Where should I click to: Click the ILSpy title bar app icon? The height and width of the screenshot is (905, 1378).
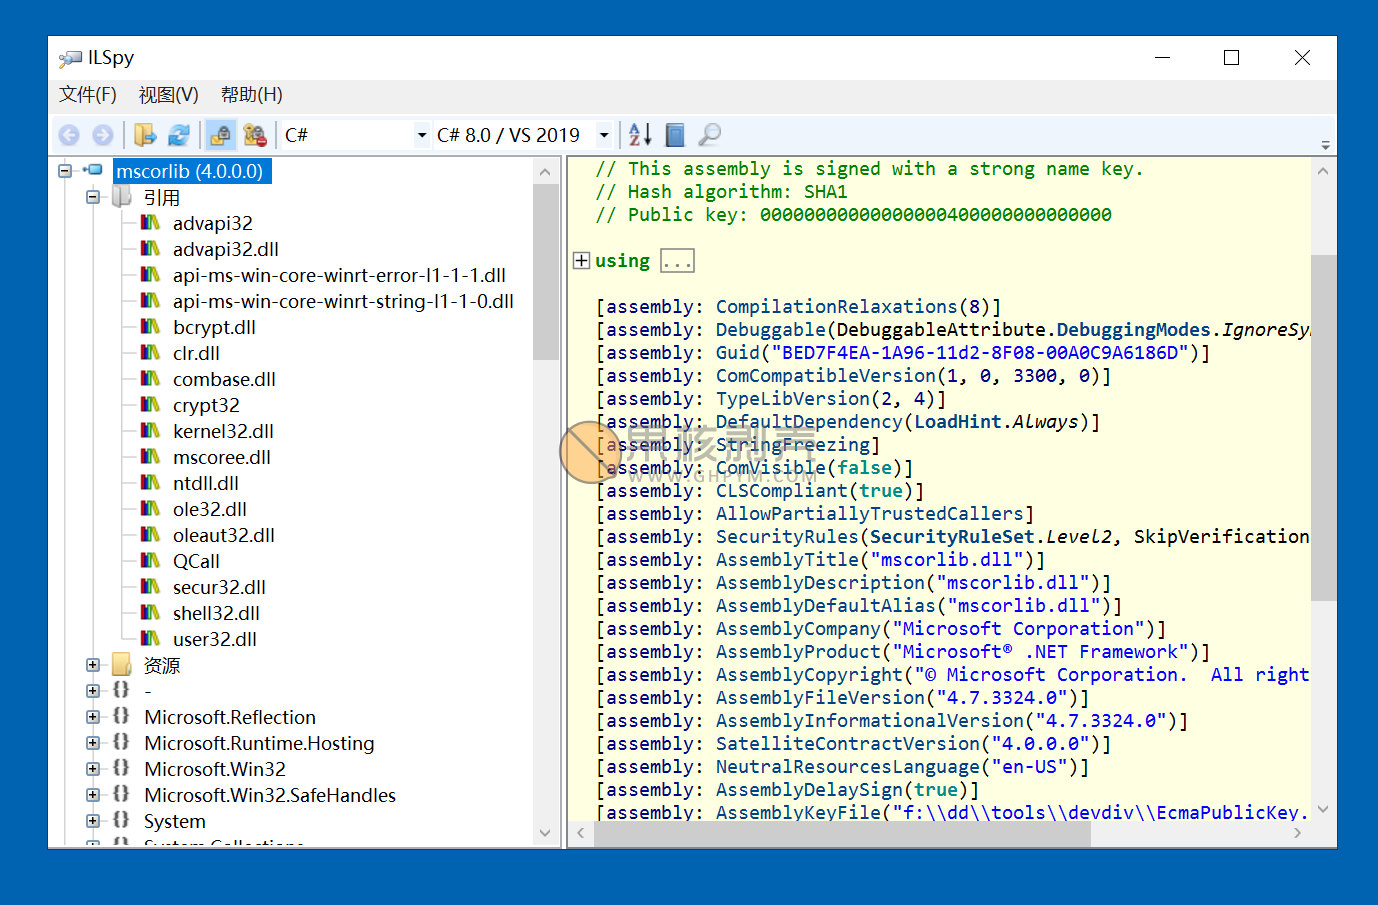(70, 58)
